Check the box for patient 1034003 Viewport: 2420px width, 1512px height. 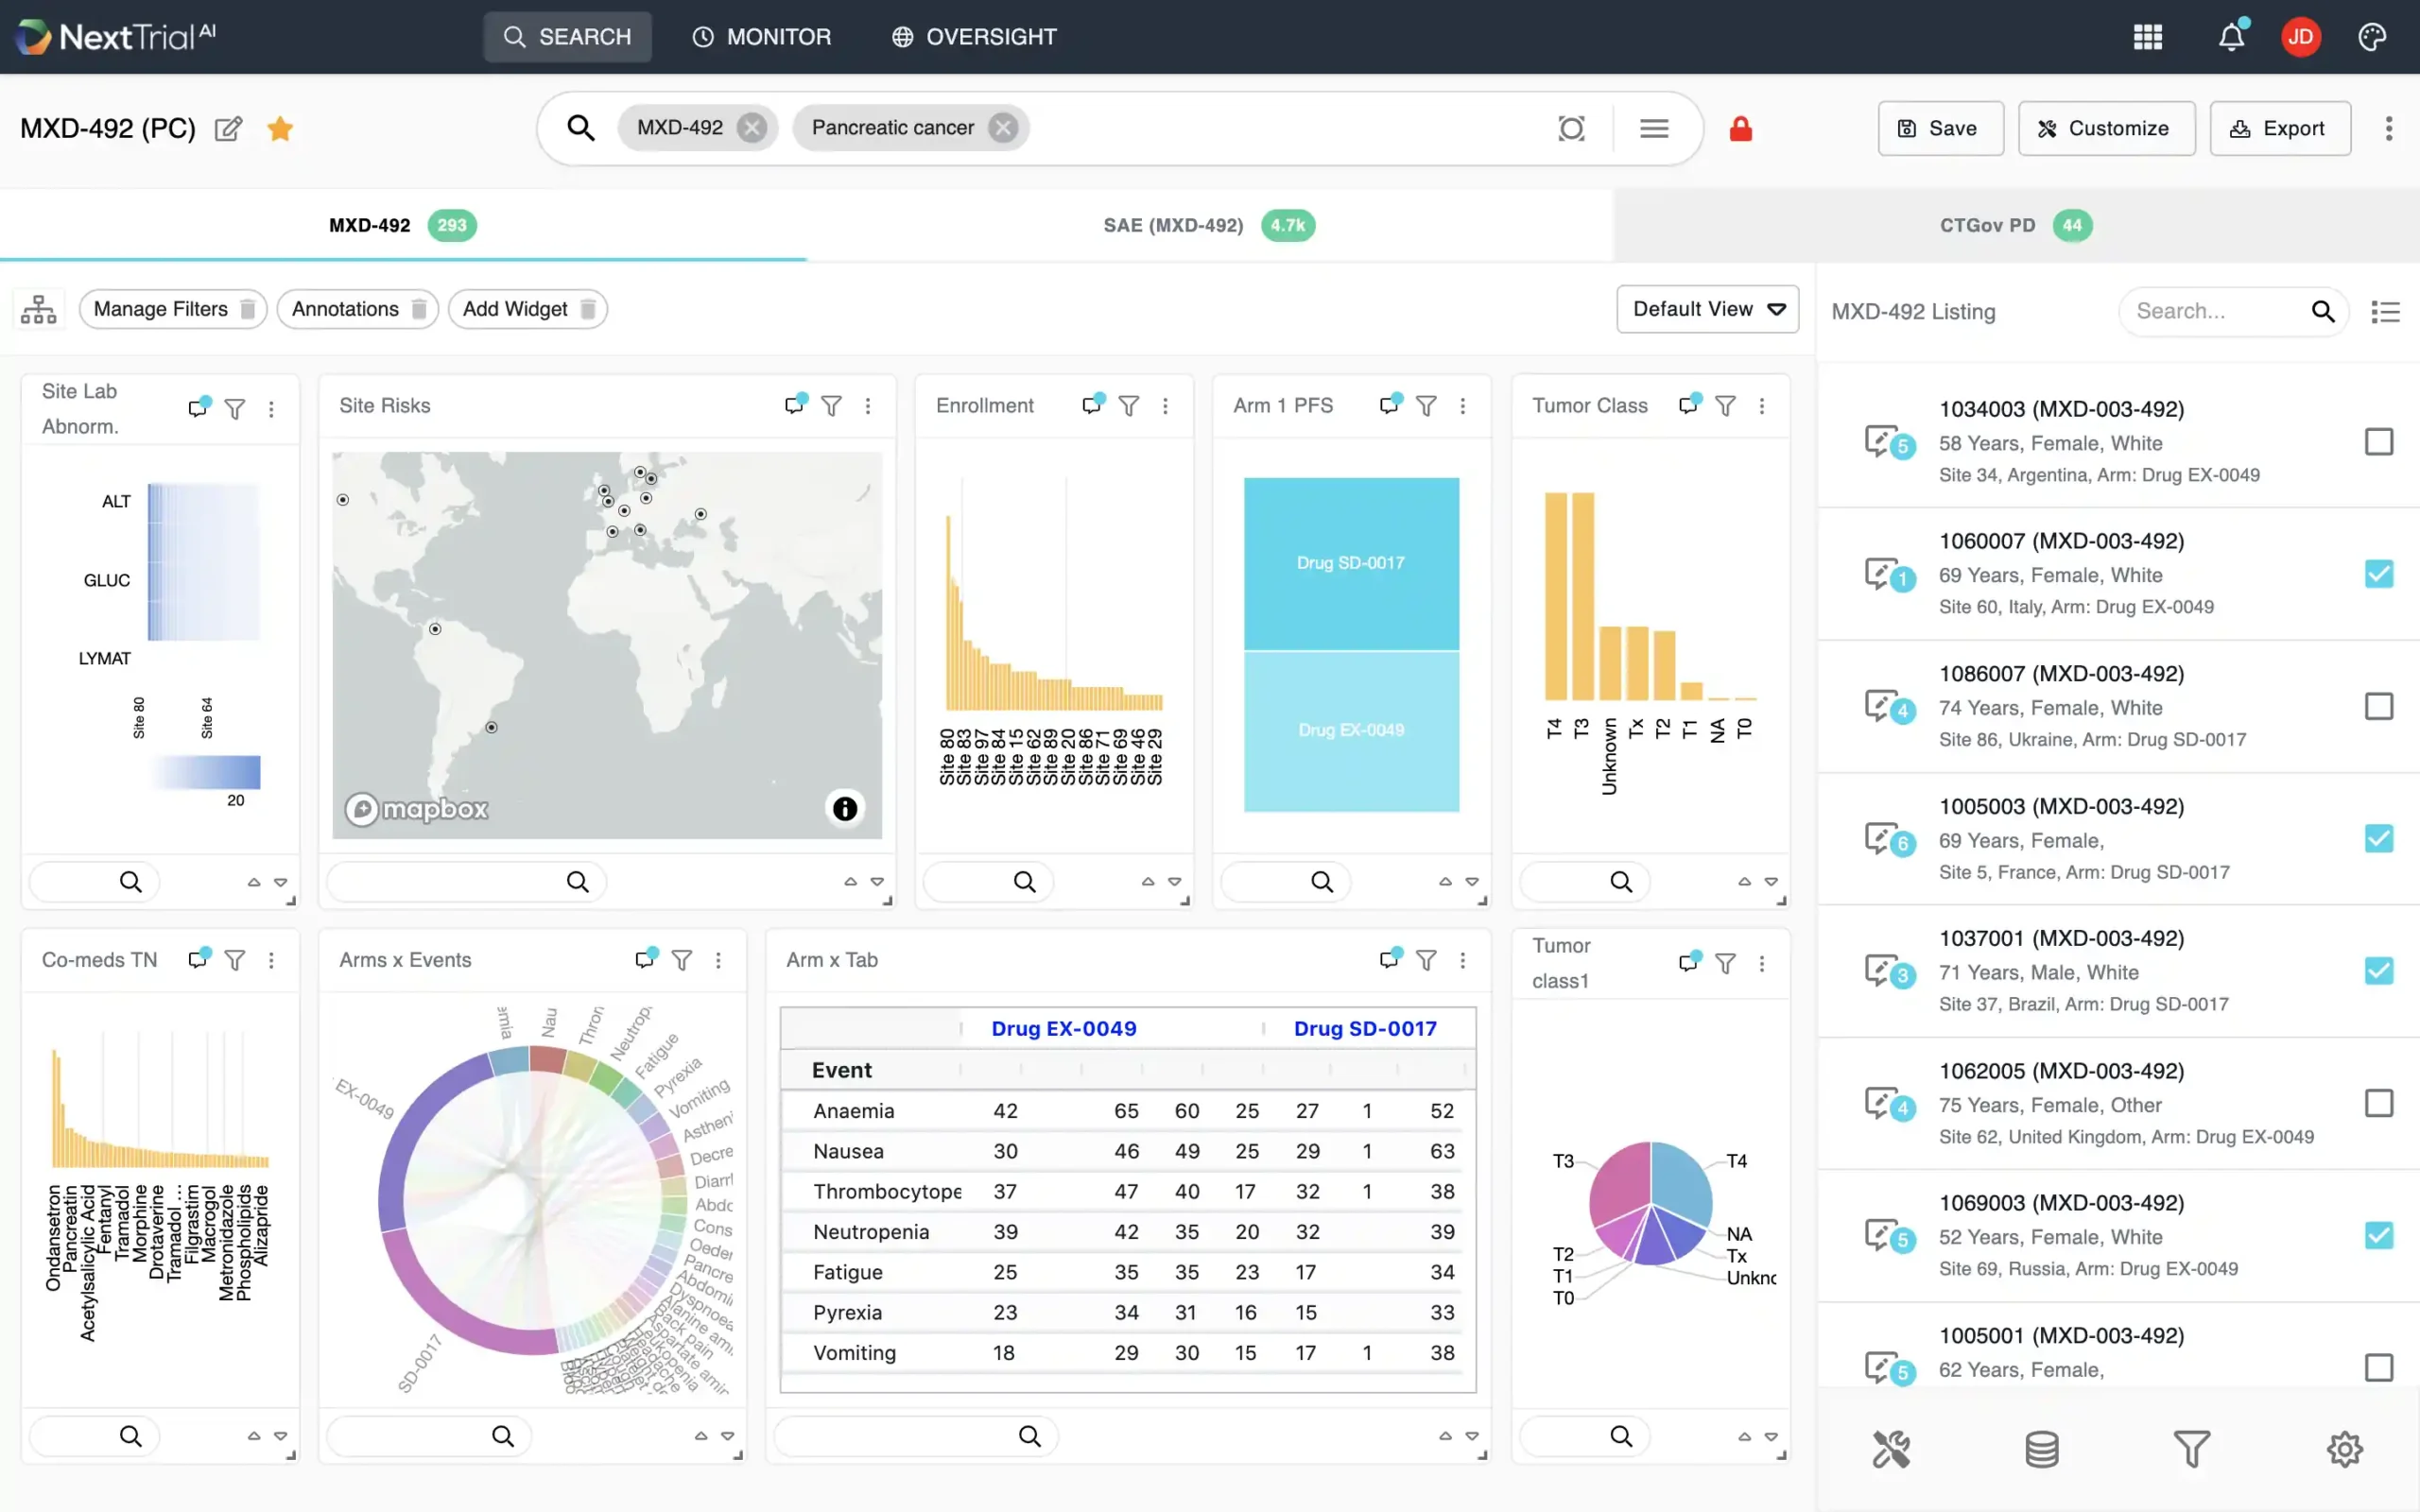coord(2378,442)
